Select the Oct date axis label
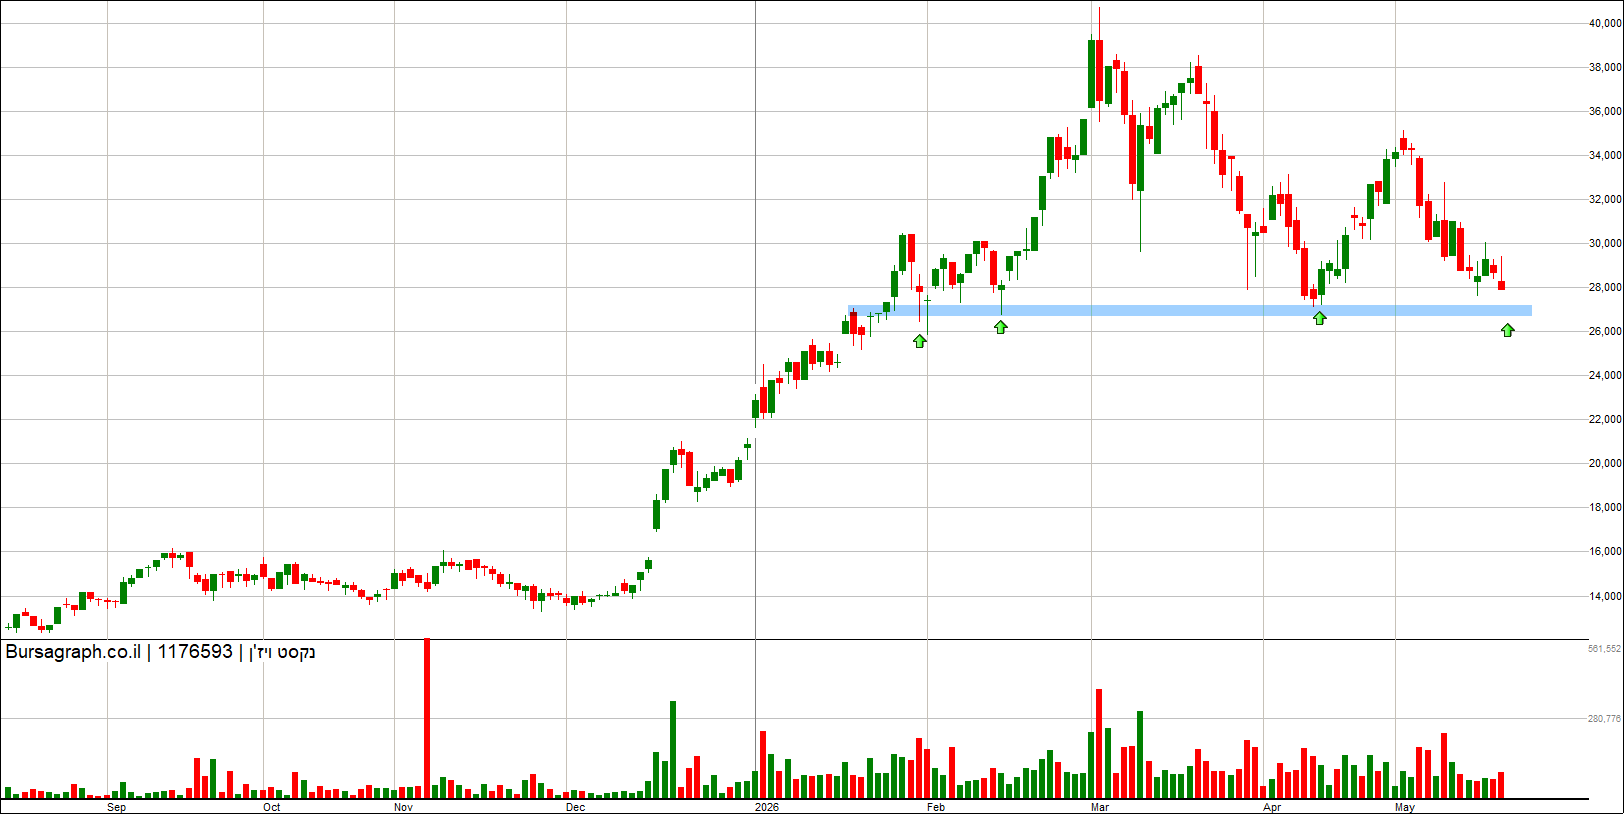This screenshot has height=814, width=1624. (x=272, y=807)
